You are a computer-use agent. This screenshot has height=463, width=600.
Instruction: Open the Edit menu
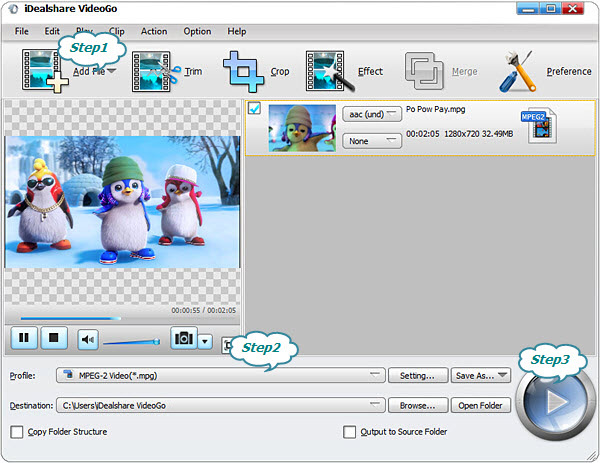coord(52,31)
